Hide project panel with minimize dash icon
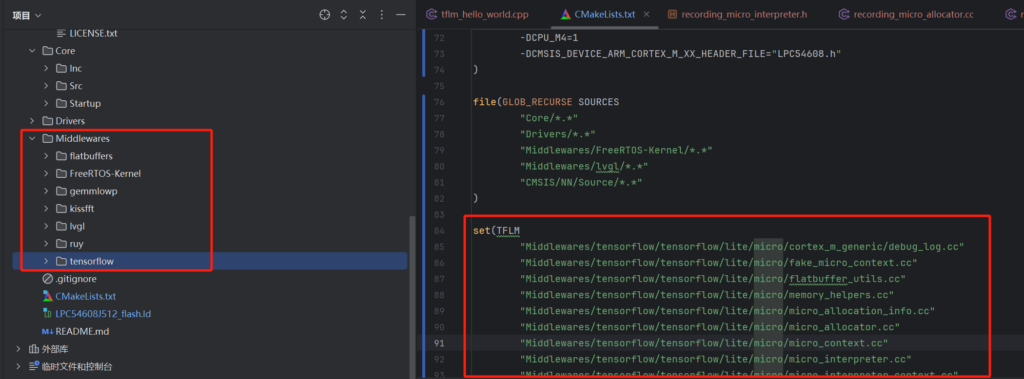 (401, 15)
